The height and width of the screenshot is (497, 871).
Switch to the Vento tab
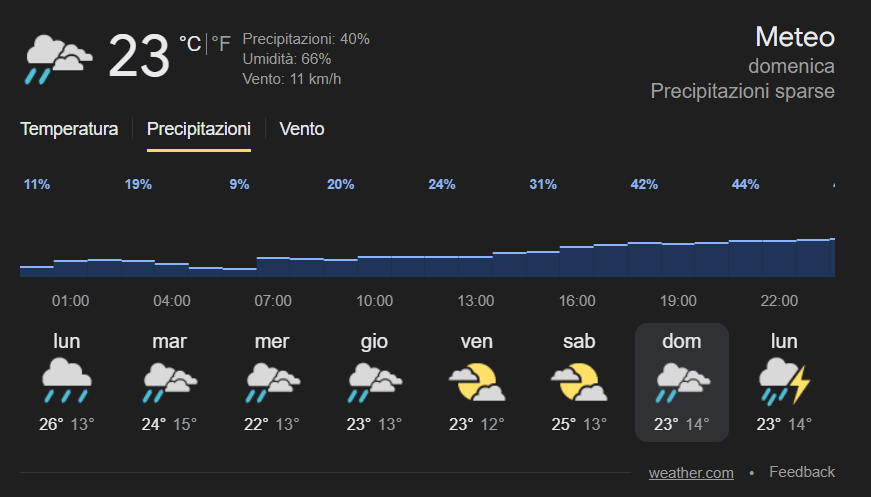302,129
